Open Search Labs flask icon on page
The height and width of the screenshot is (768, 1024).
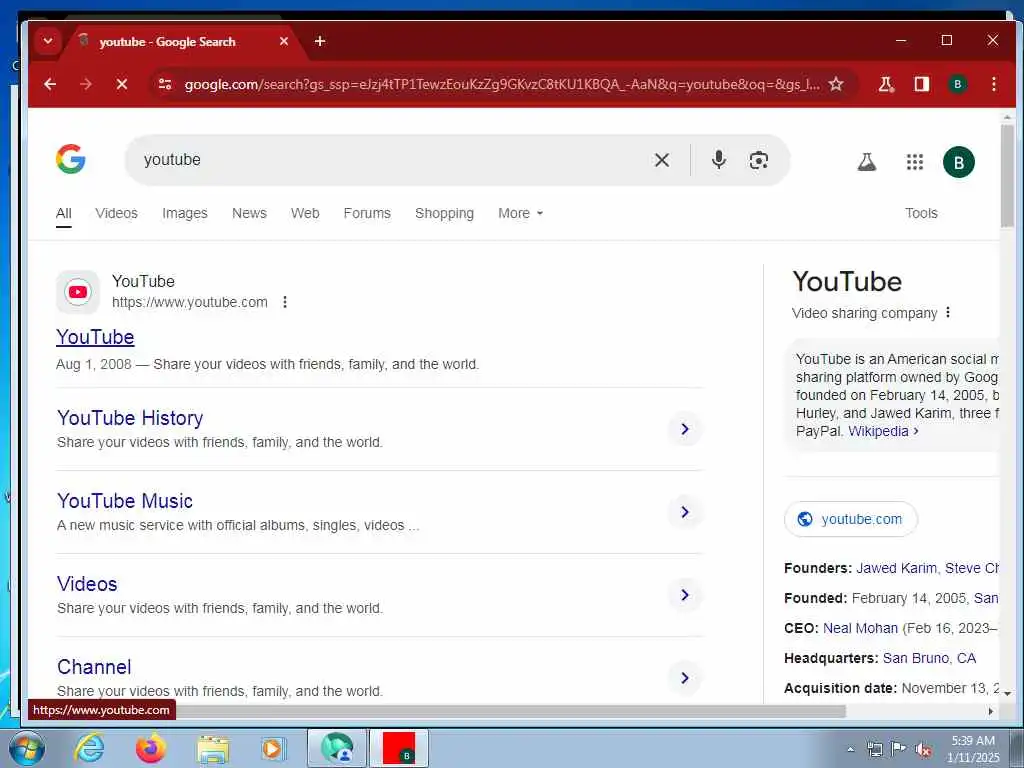coord(867,162)
